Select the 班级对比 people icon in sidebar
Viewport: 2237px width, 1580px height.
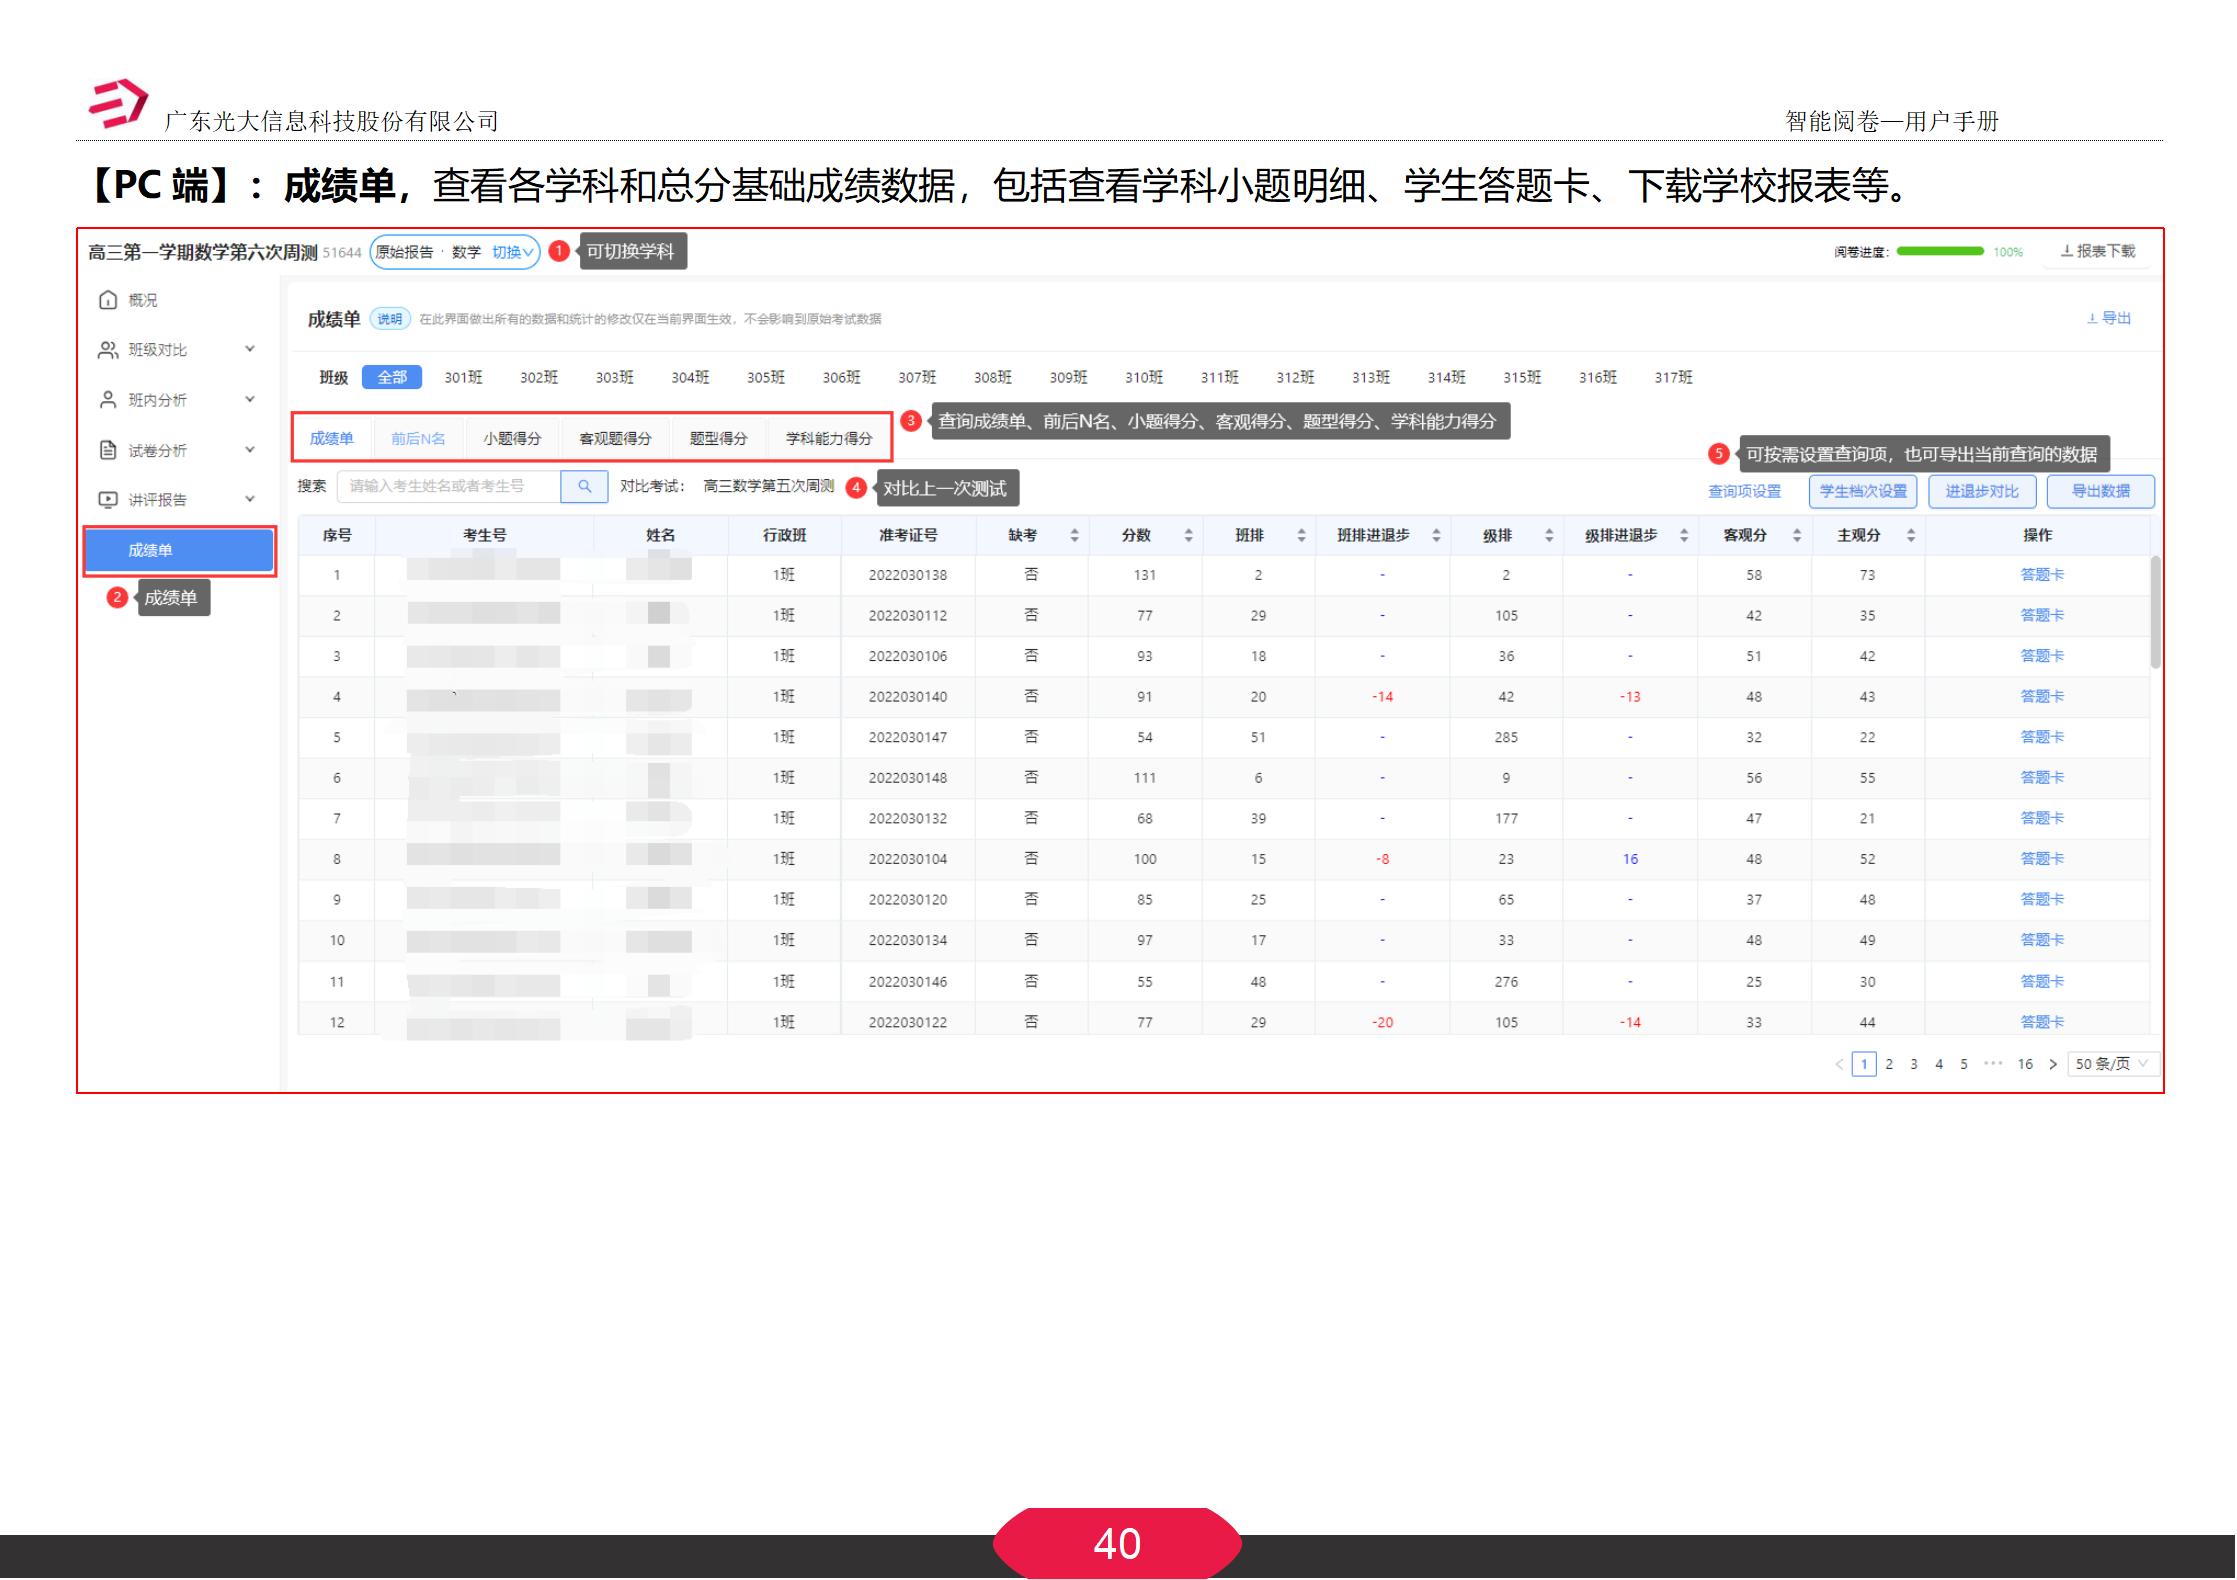click(107, 349)
